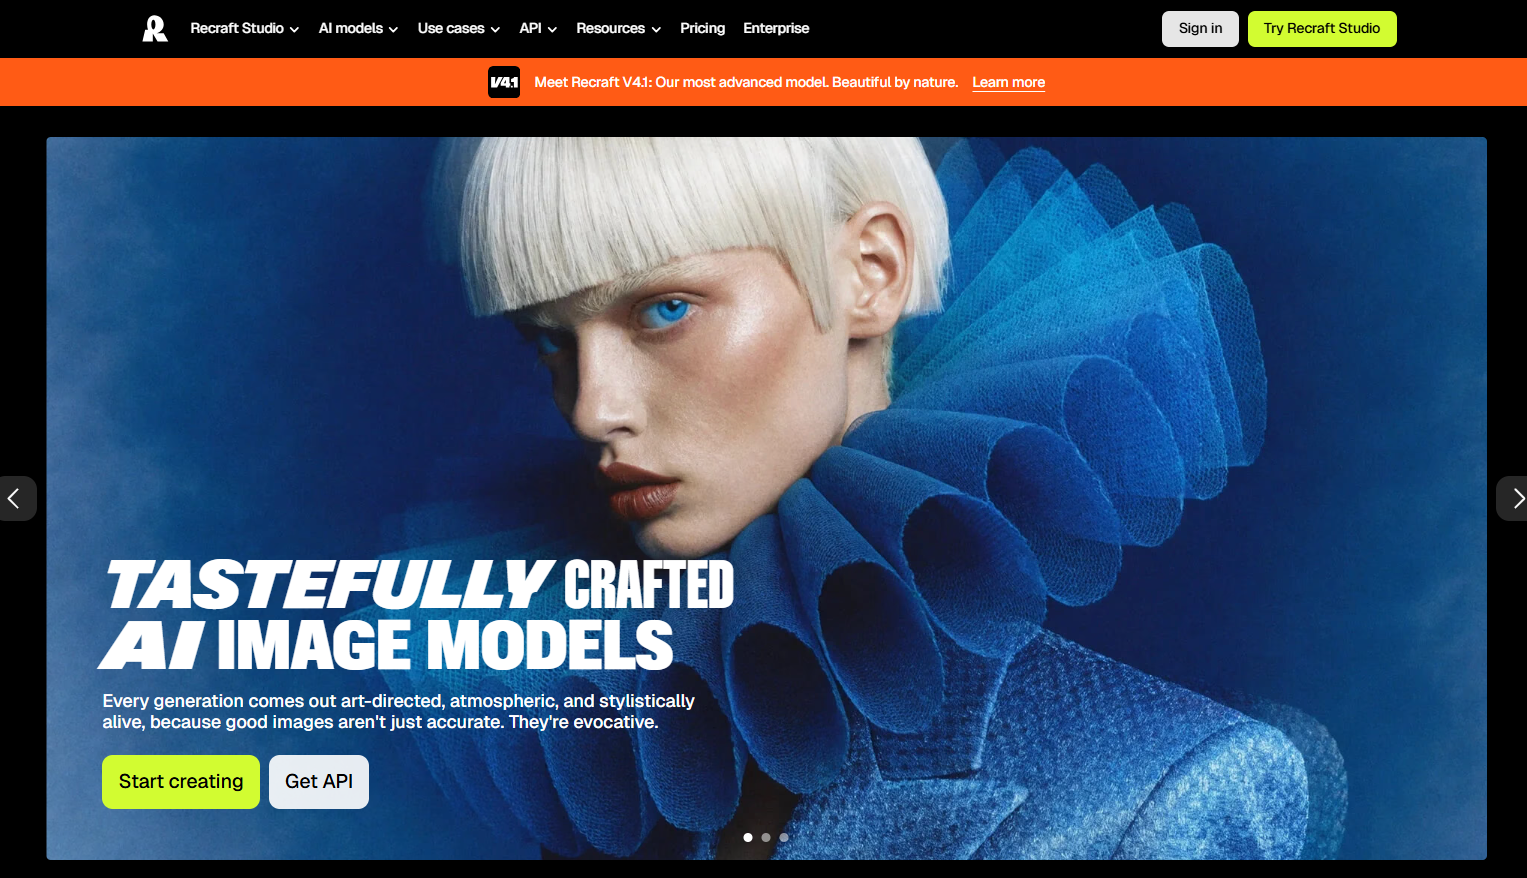Click Try Recraft Studio button
Viewport: 1527px width, 878px height.
click(x=1322, y=29)
